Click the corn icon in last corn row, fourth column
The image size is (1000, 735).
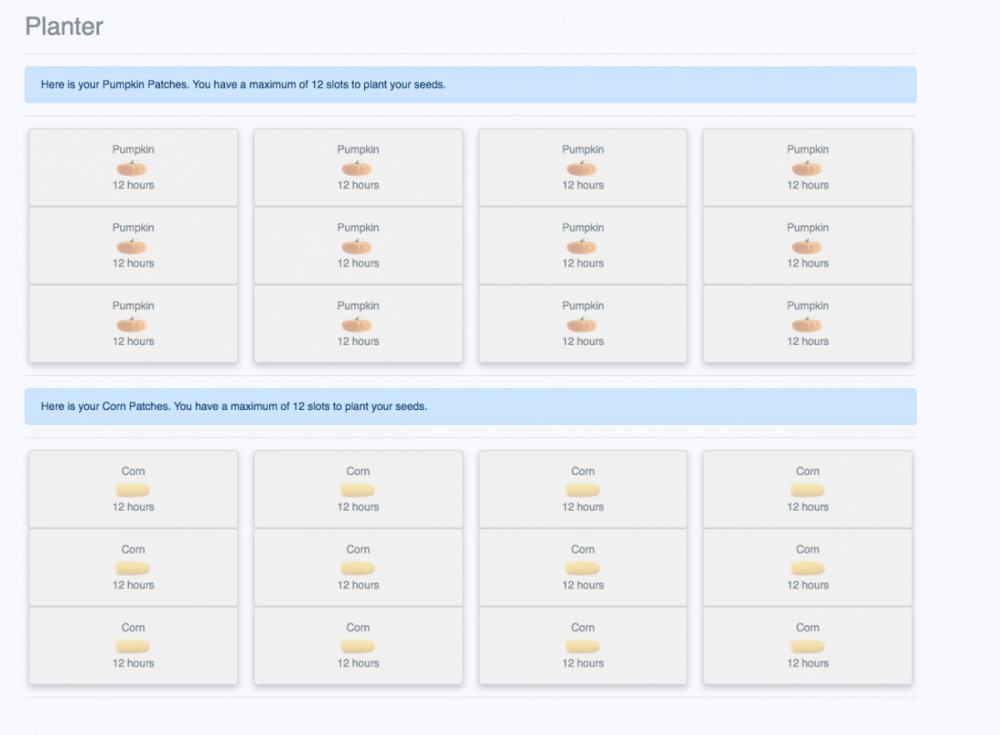coord(807,646)
